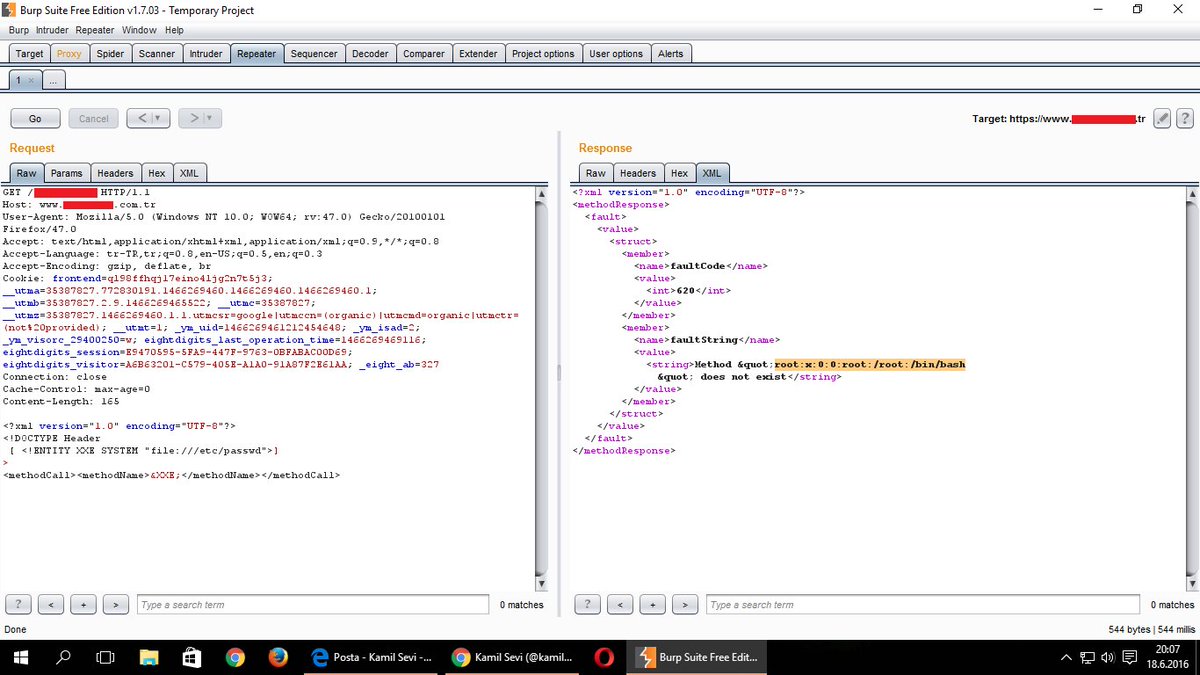Switch to the Extender tab
Screen dimensions: 1200x675
pos(478,54)
